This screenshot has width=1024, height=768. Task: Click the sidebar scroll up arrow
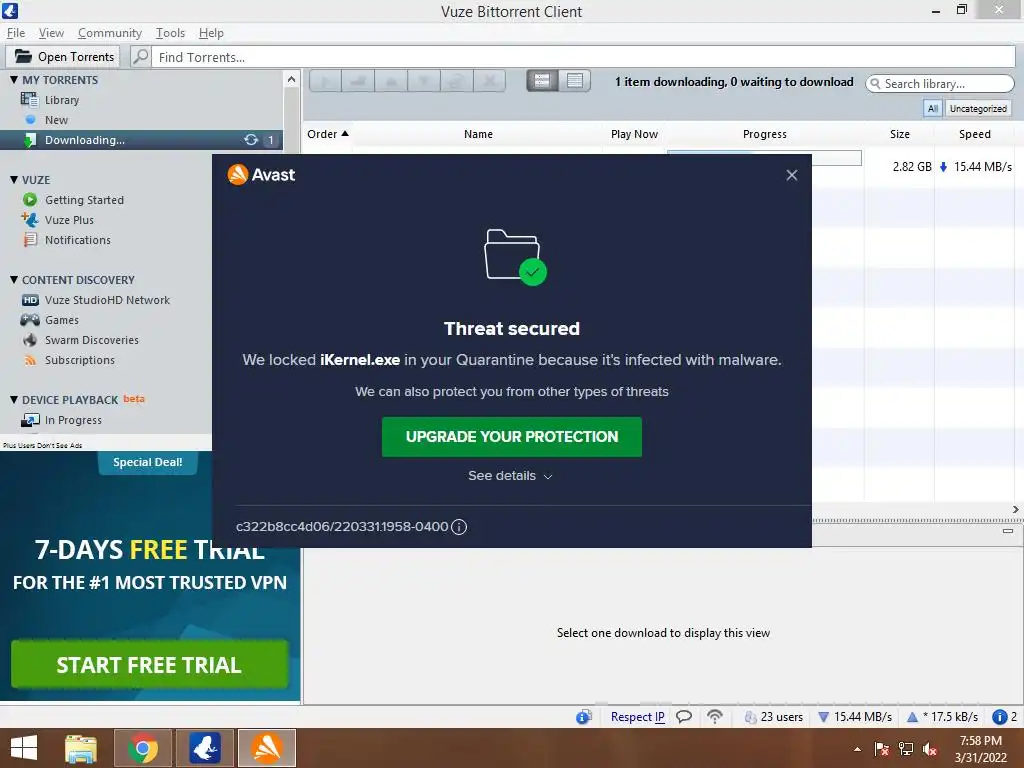pos(291,80)
